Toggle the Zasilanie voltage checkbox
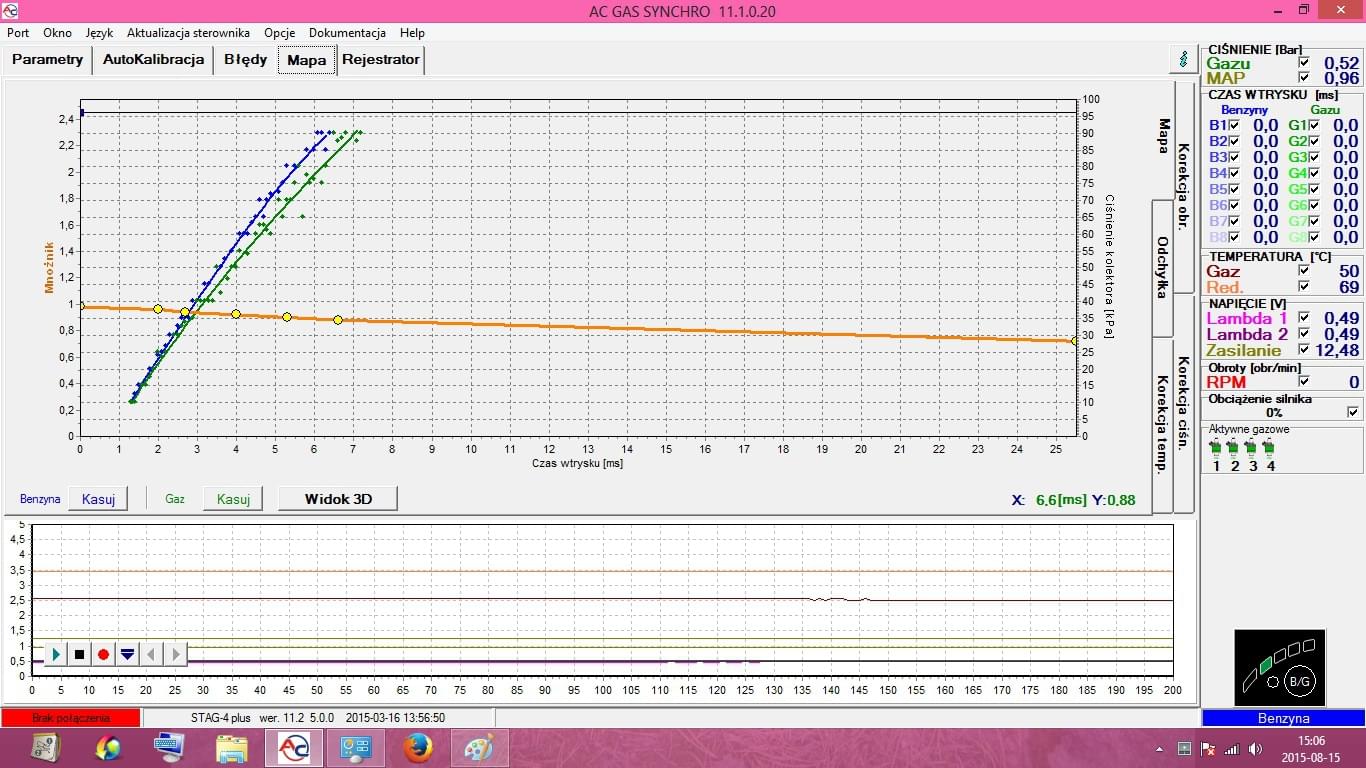The image size is (1366, 768). coord(1303,350)
